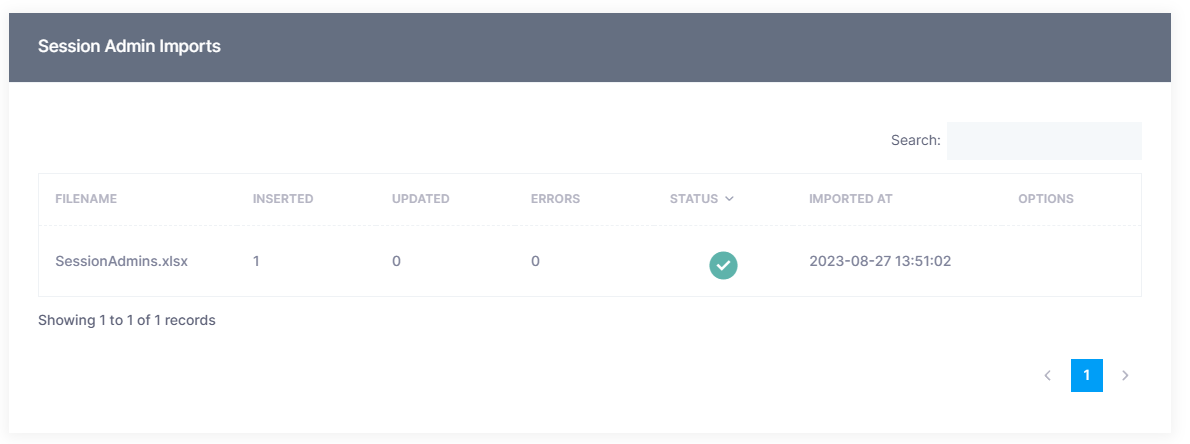Click the green success status checkmark icon
1190x444 pixels.
pyautogui.click(x=723, y=265)
